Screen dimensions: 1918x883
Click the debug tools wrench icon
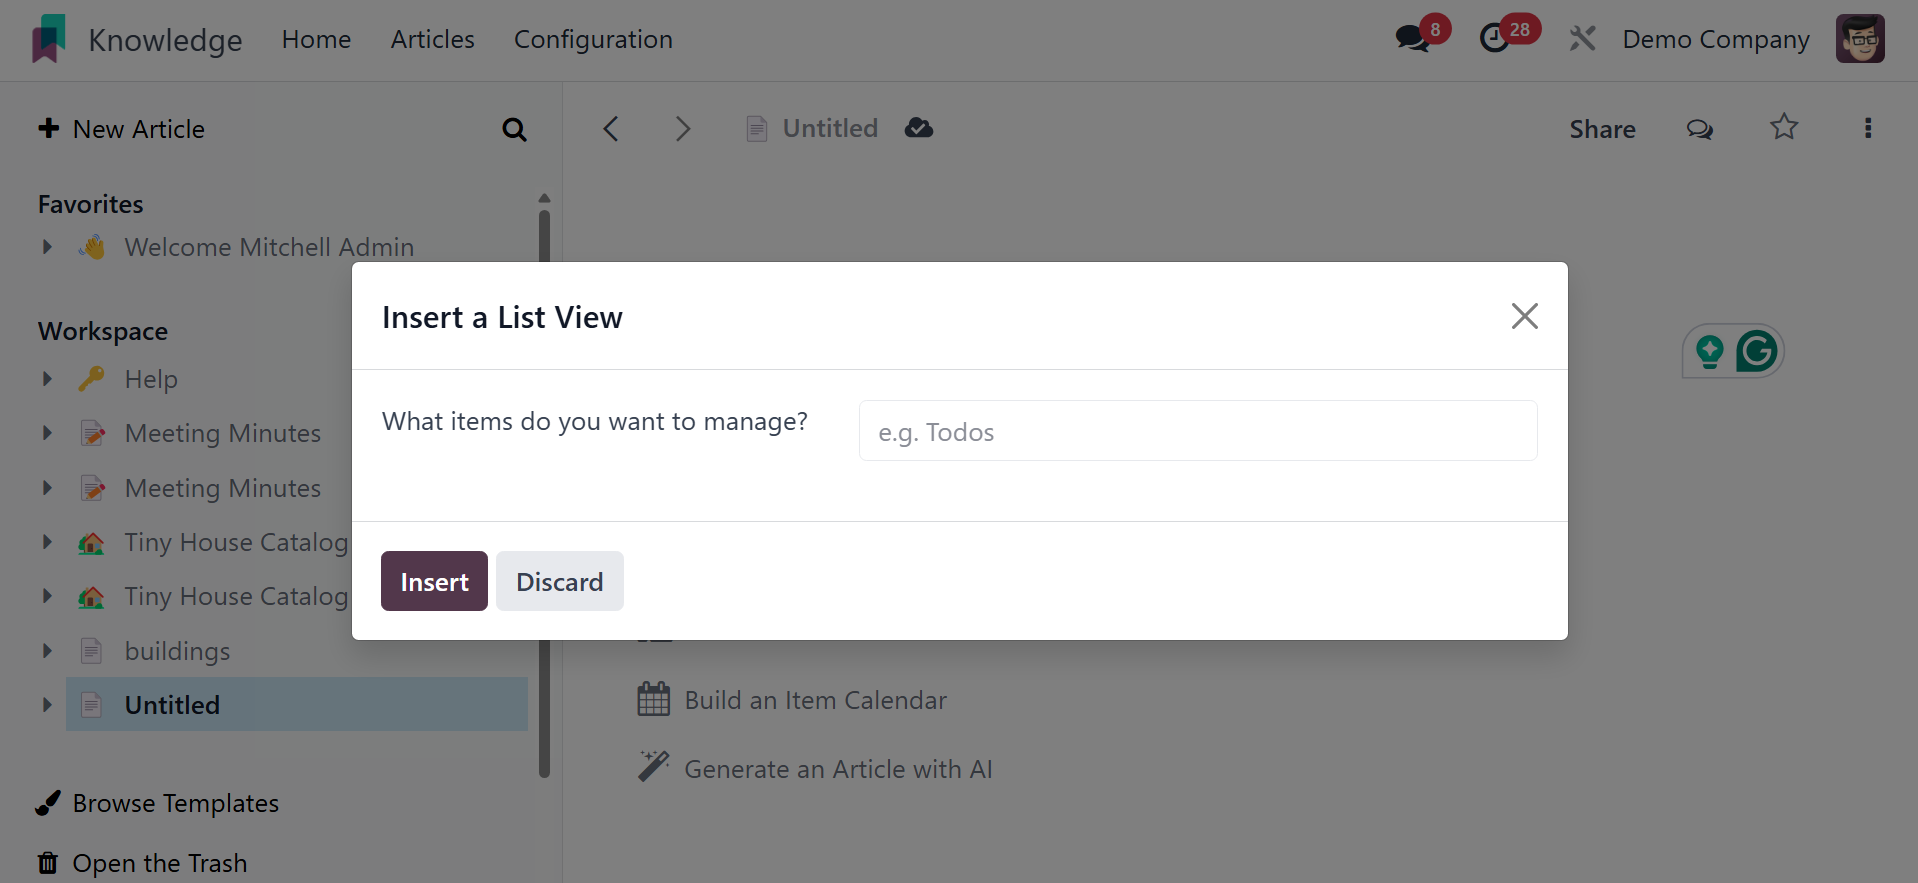coord(1582,39)
